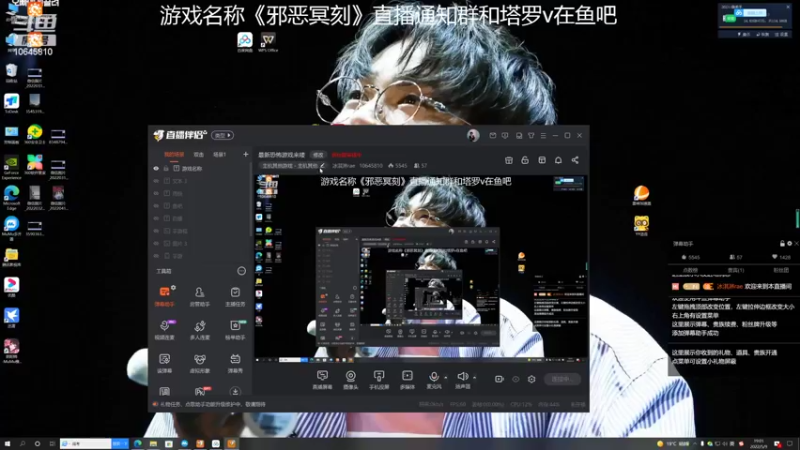Click the gift box icon above the preview

[509, 160]
